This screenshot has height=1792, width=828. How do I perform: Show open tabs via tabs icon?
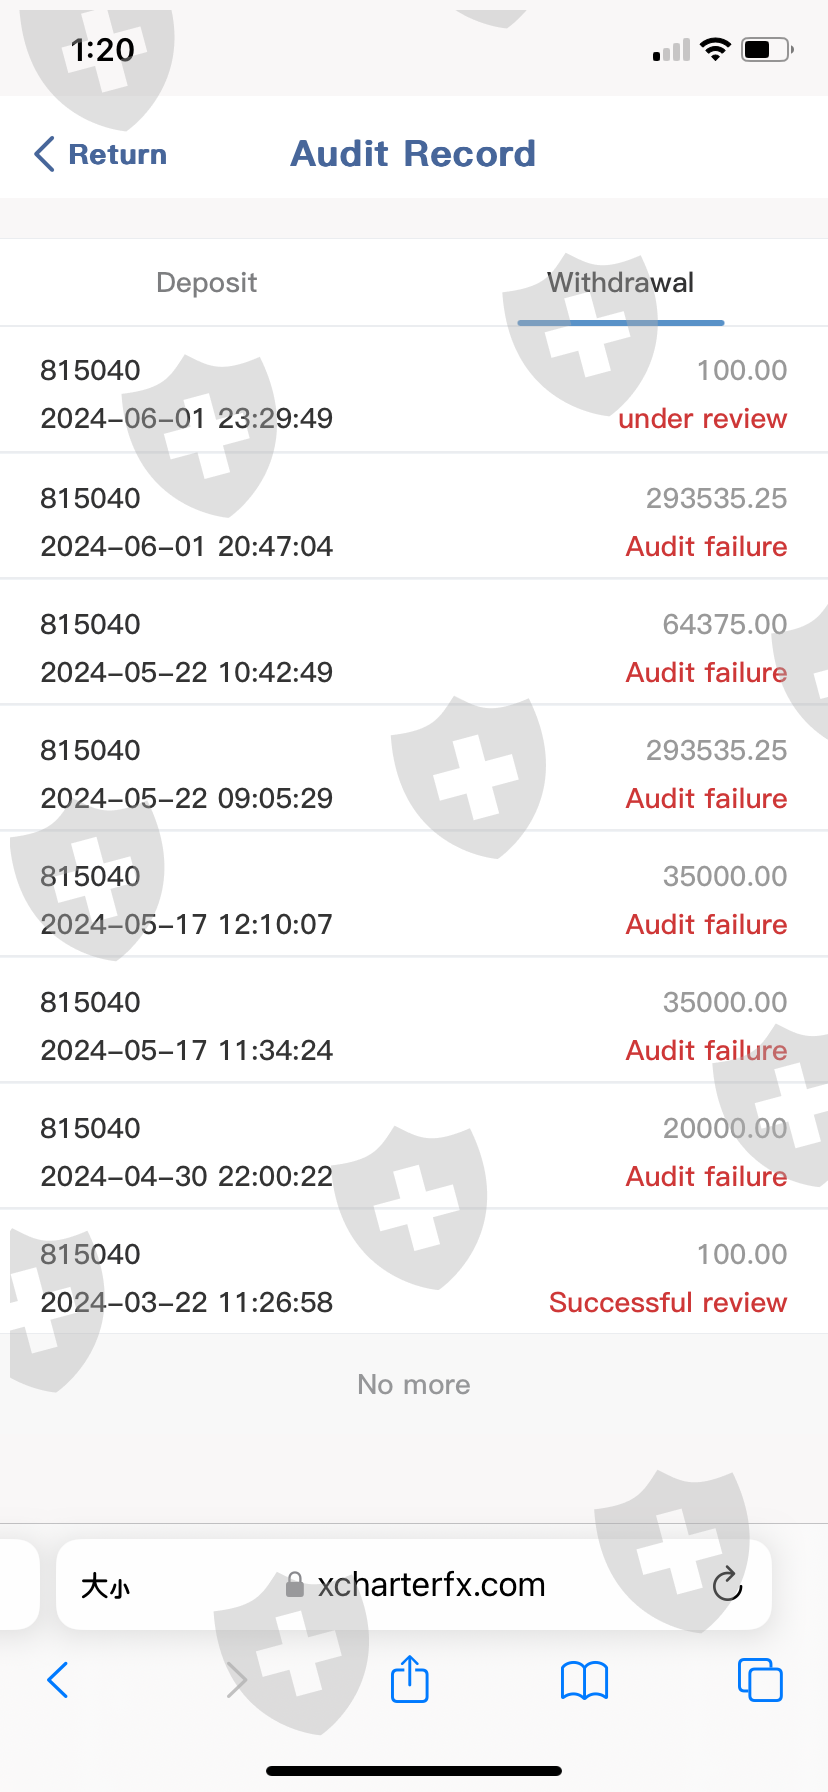[760, 1680]
